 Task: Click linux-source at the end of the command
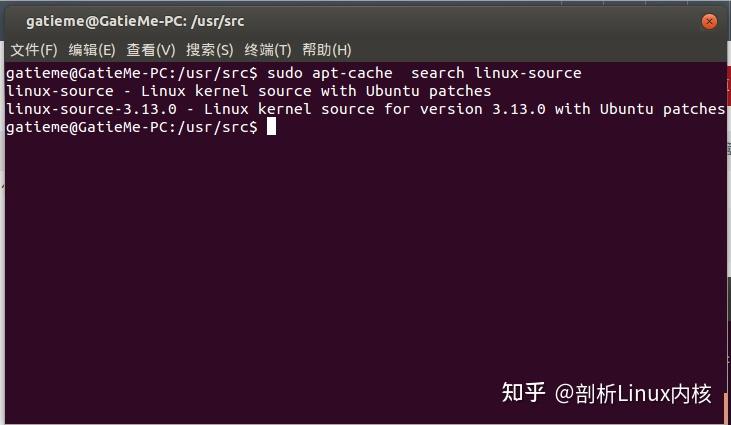click(x=527, y=73)
